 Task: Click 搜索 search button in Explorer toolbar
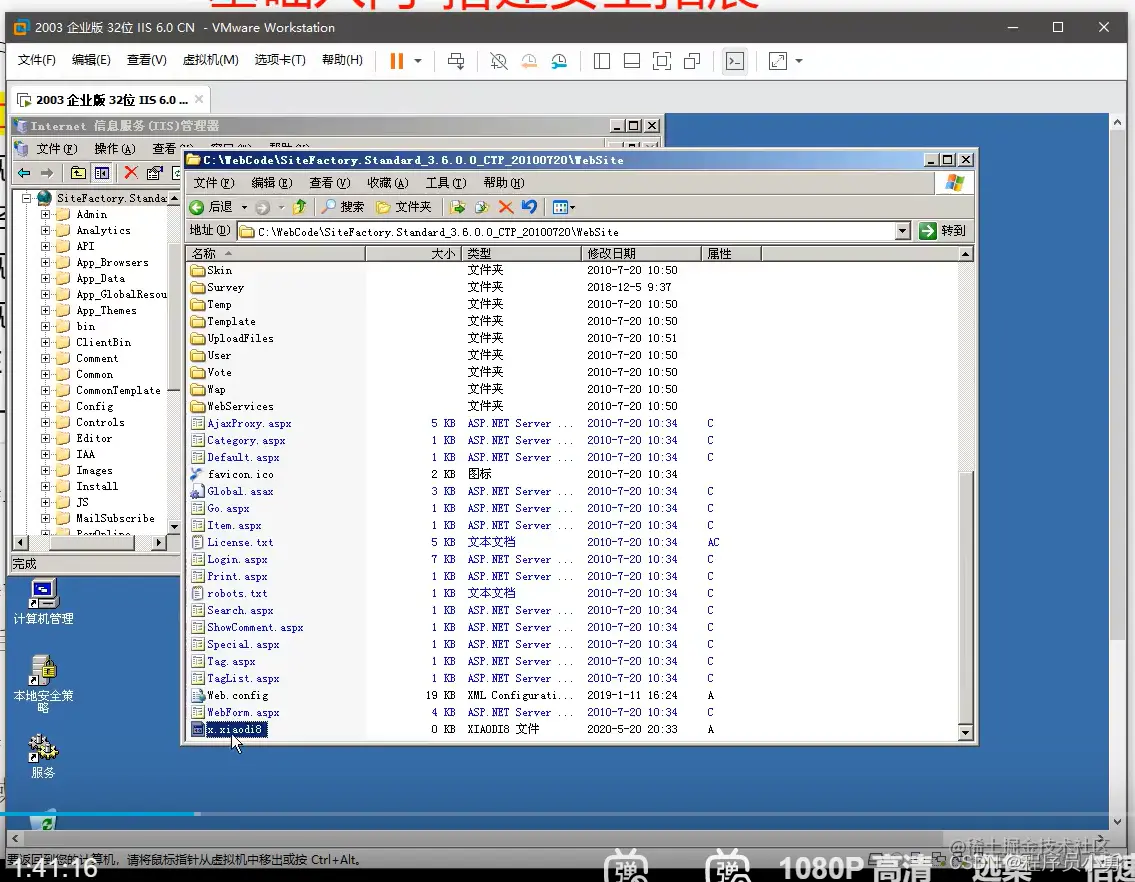coord(343,207)
